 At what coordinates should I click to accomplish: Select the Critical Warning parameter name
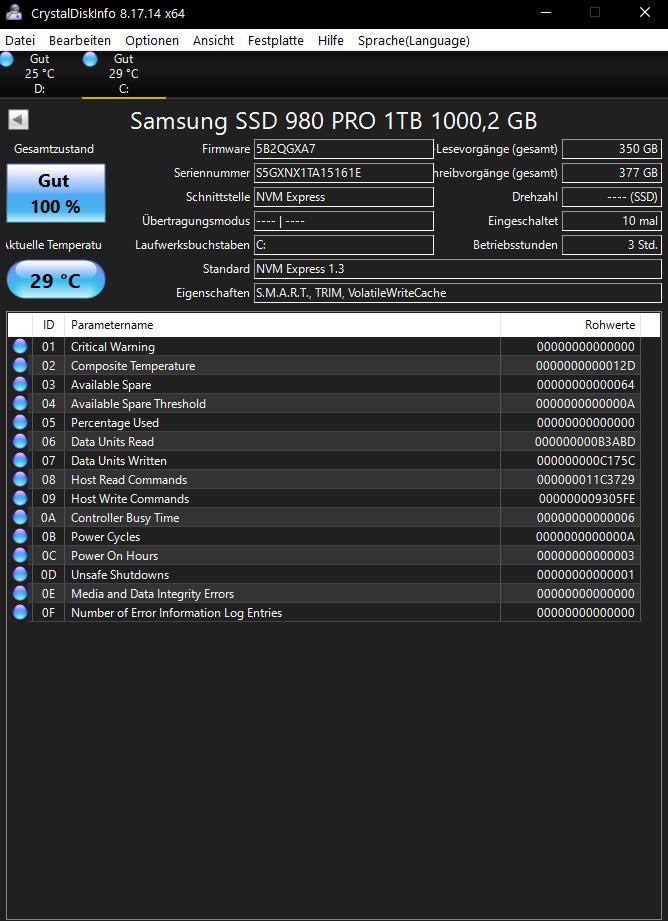click(x=113, y=347)
